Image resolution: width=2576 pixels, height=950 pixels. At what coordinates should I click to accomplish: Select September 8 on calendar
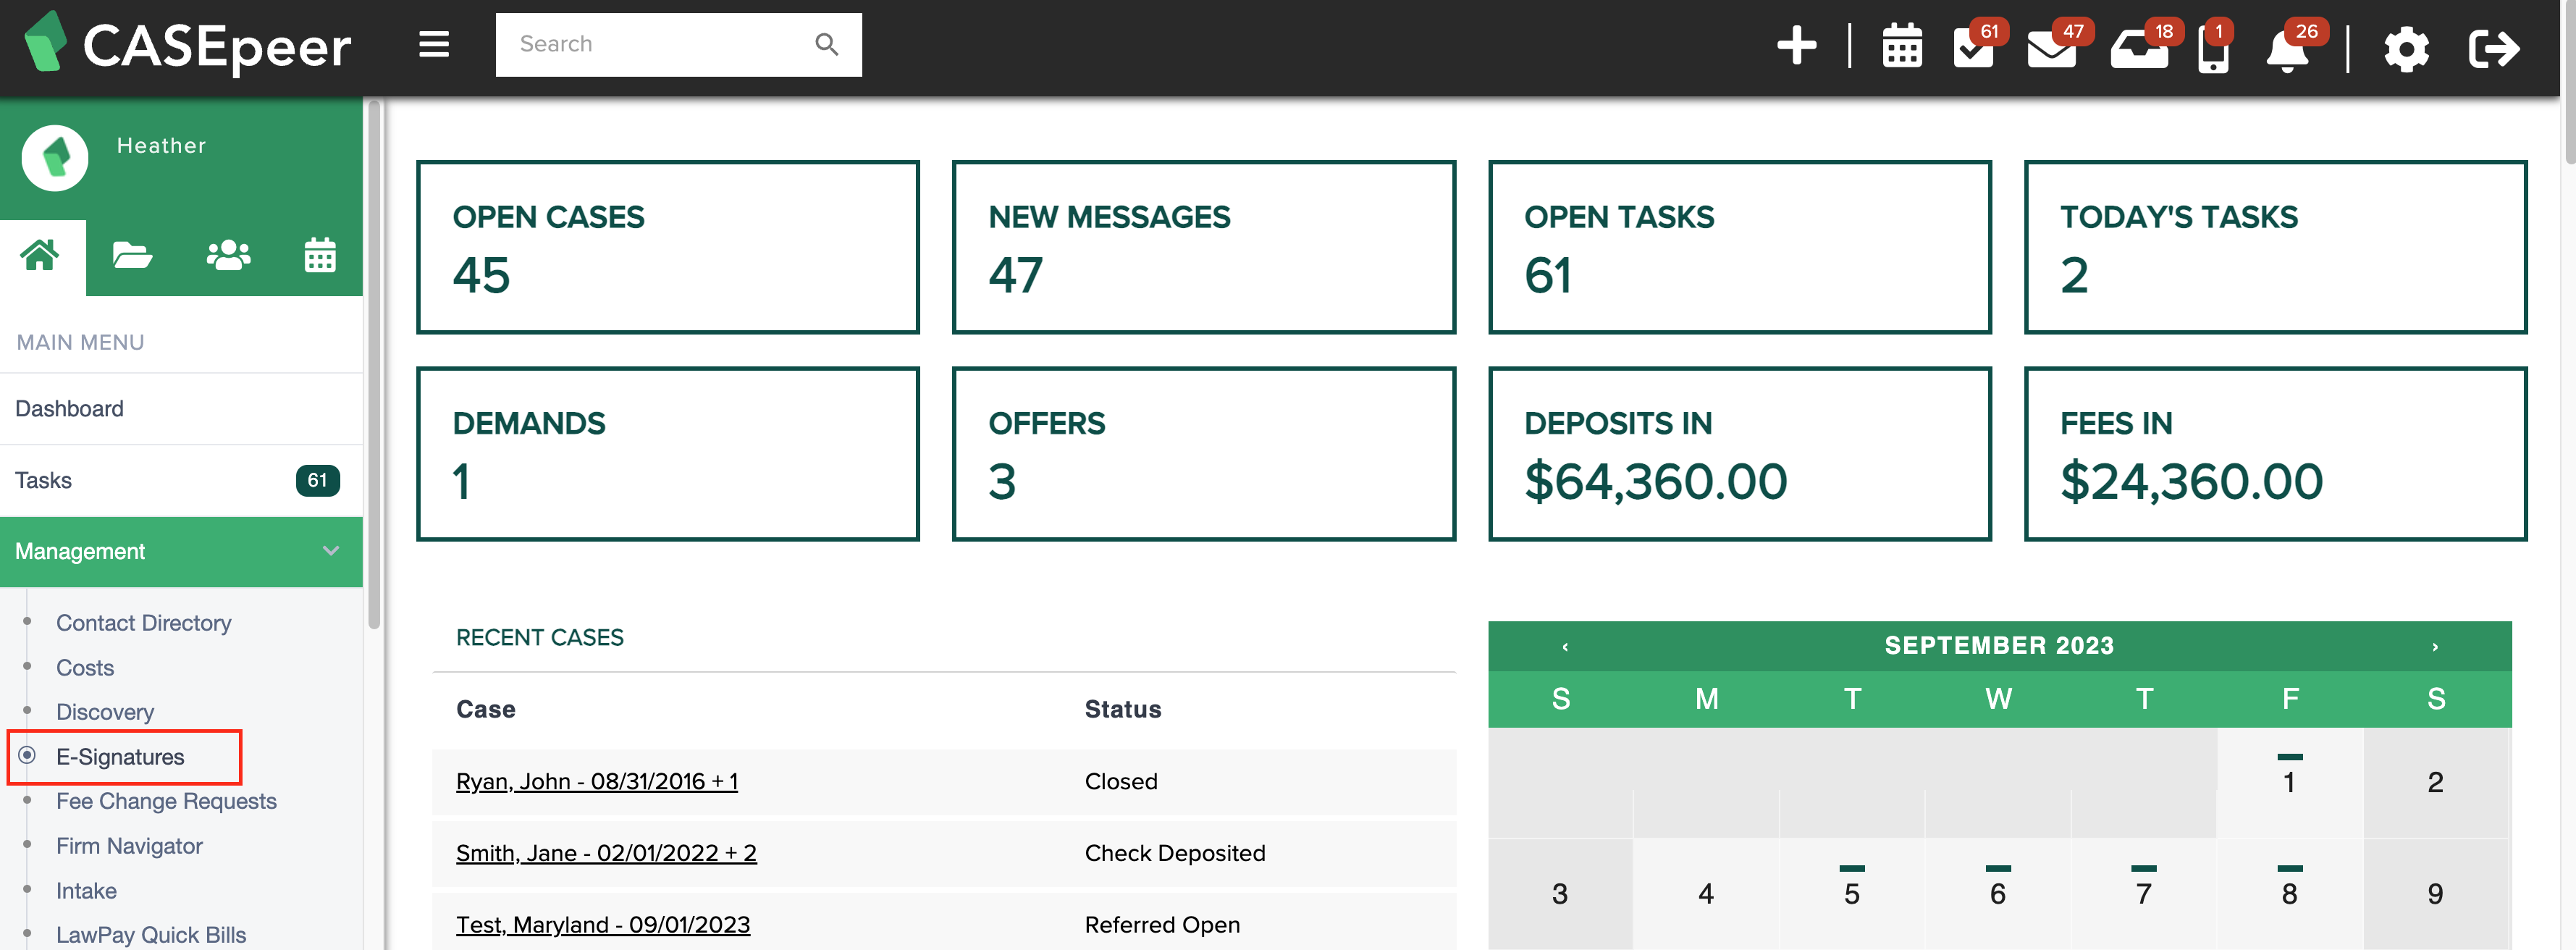[2290, 893]
